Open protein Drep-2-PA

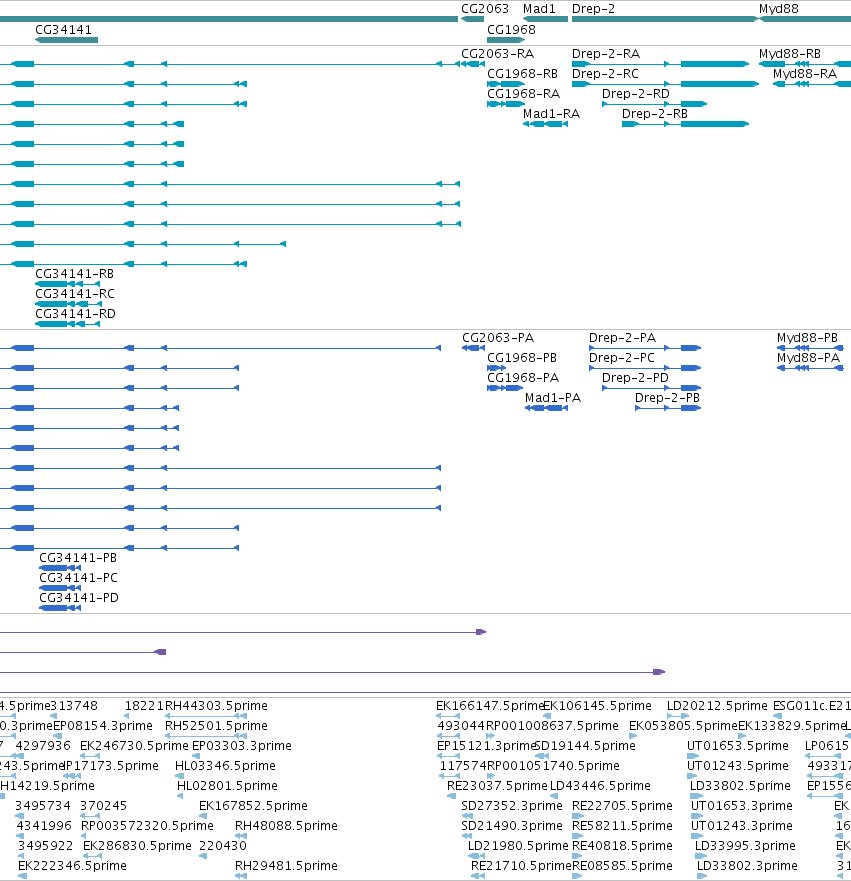pos(622,338)
